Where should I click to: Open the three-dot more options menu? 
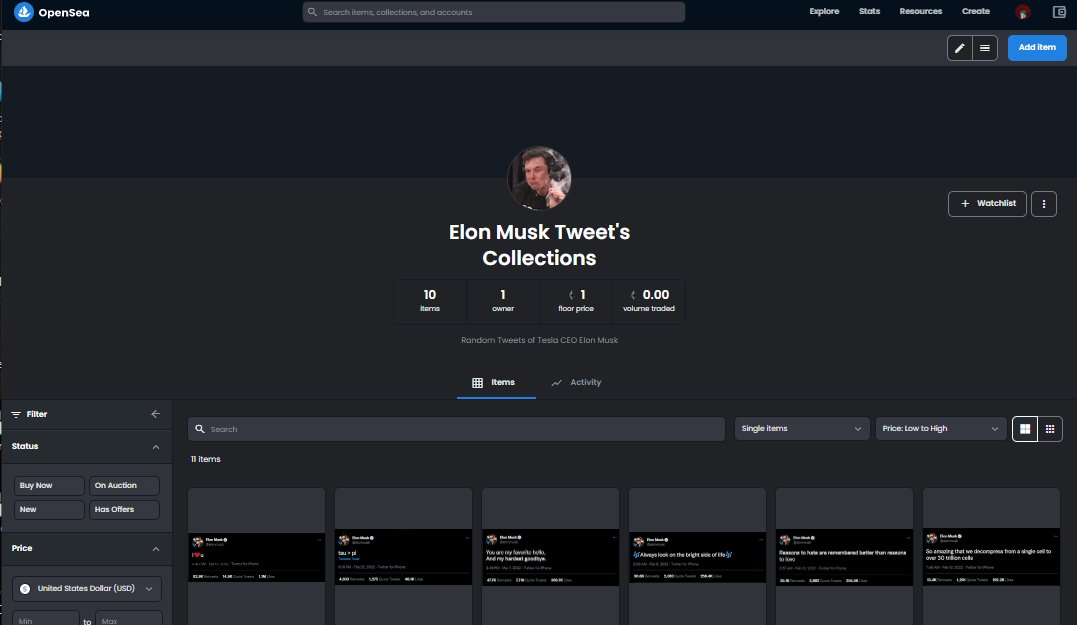[x=1043, y=204]
